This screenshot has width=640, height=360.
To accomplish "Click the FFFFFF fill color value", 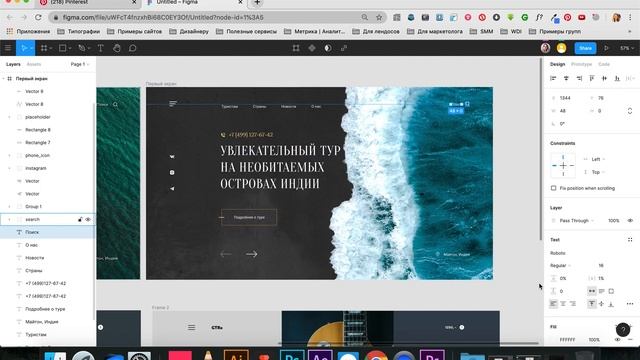I will [x=567, y=340].
